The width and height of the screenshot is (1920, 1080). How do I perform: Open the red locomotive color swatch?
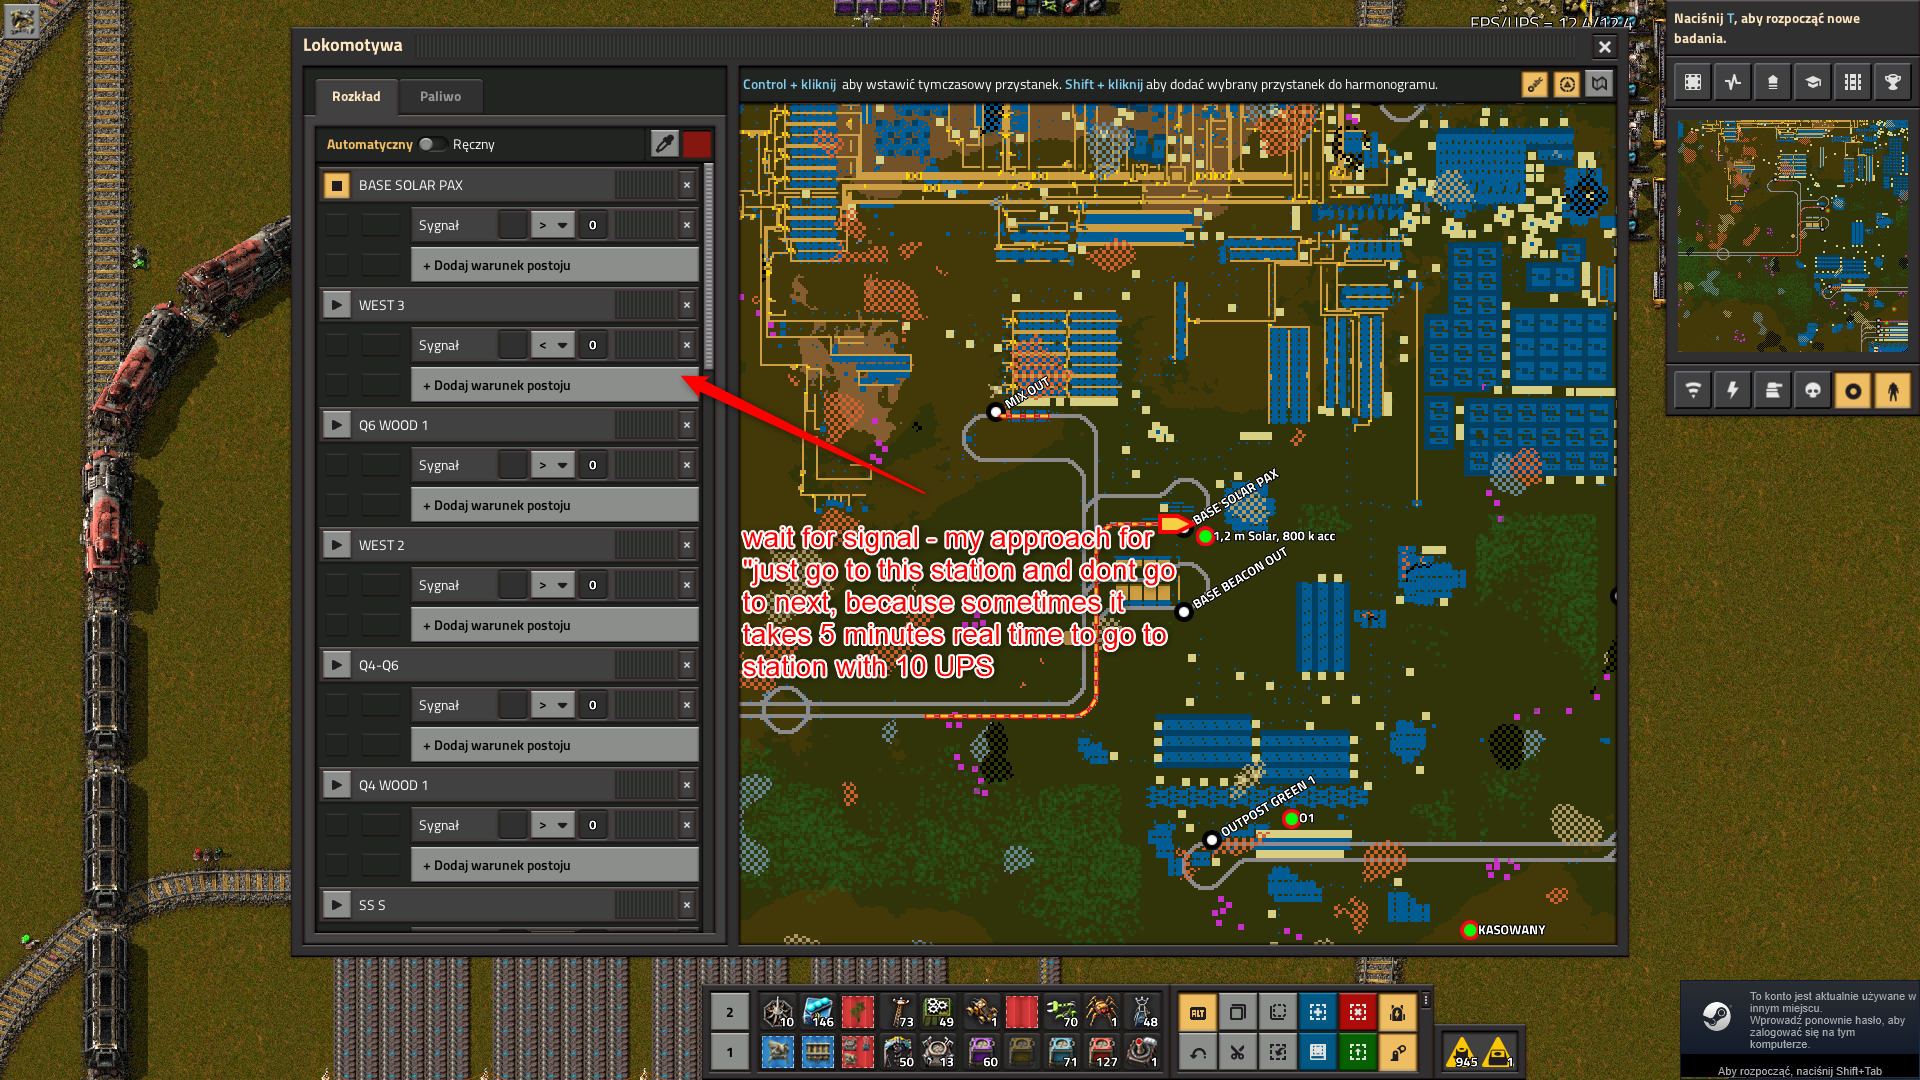[697, 144]
